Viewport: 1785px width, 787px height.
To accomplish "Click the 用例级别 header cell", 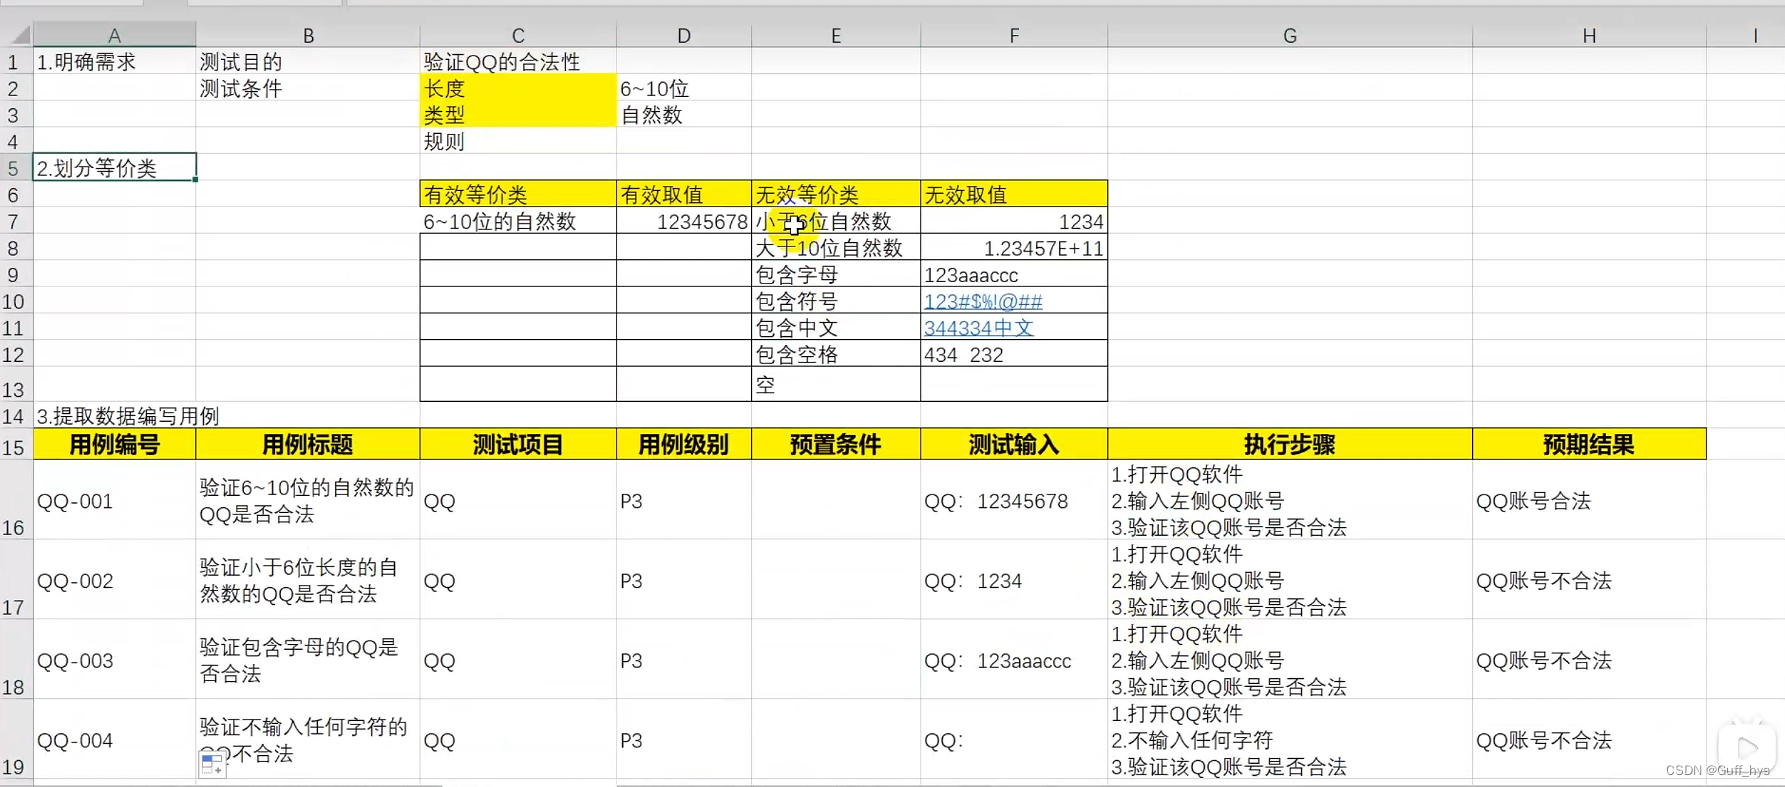I will [684, 445].
